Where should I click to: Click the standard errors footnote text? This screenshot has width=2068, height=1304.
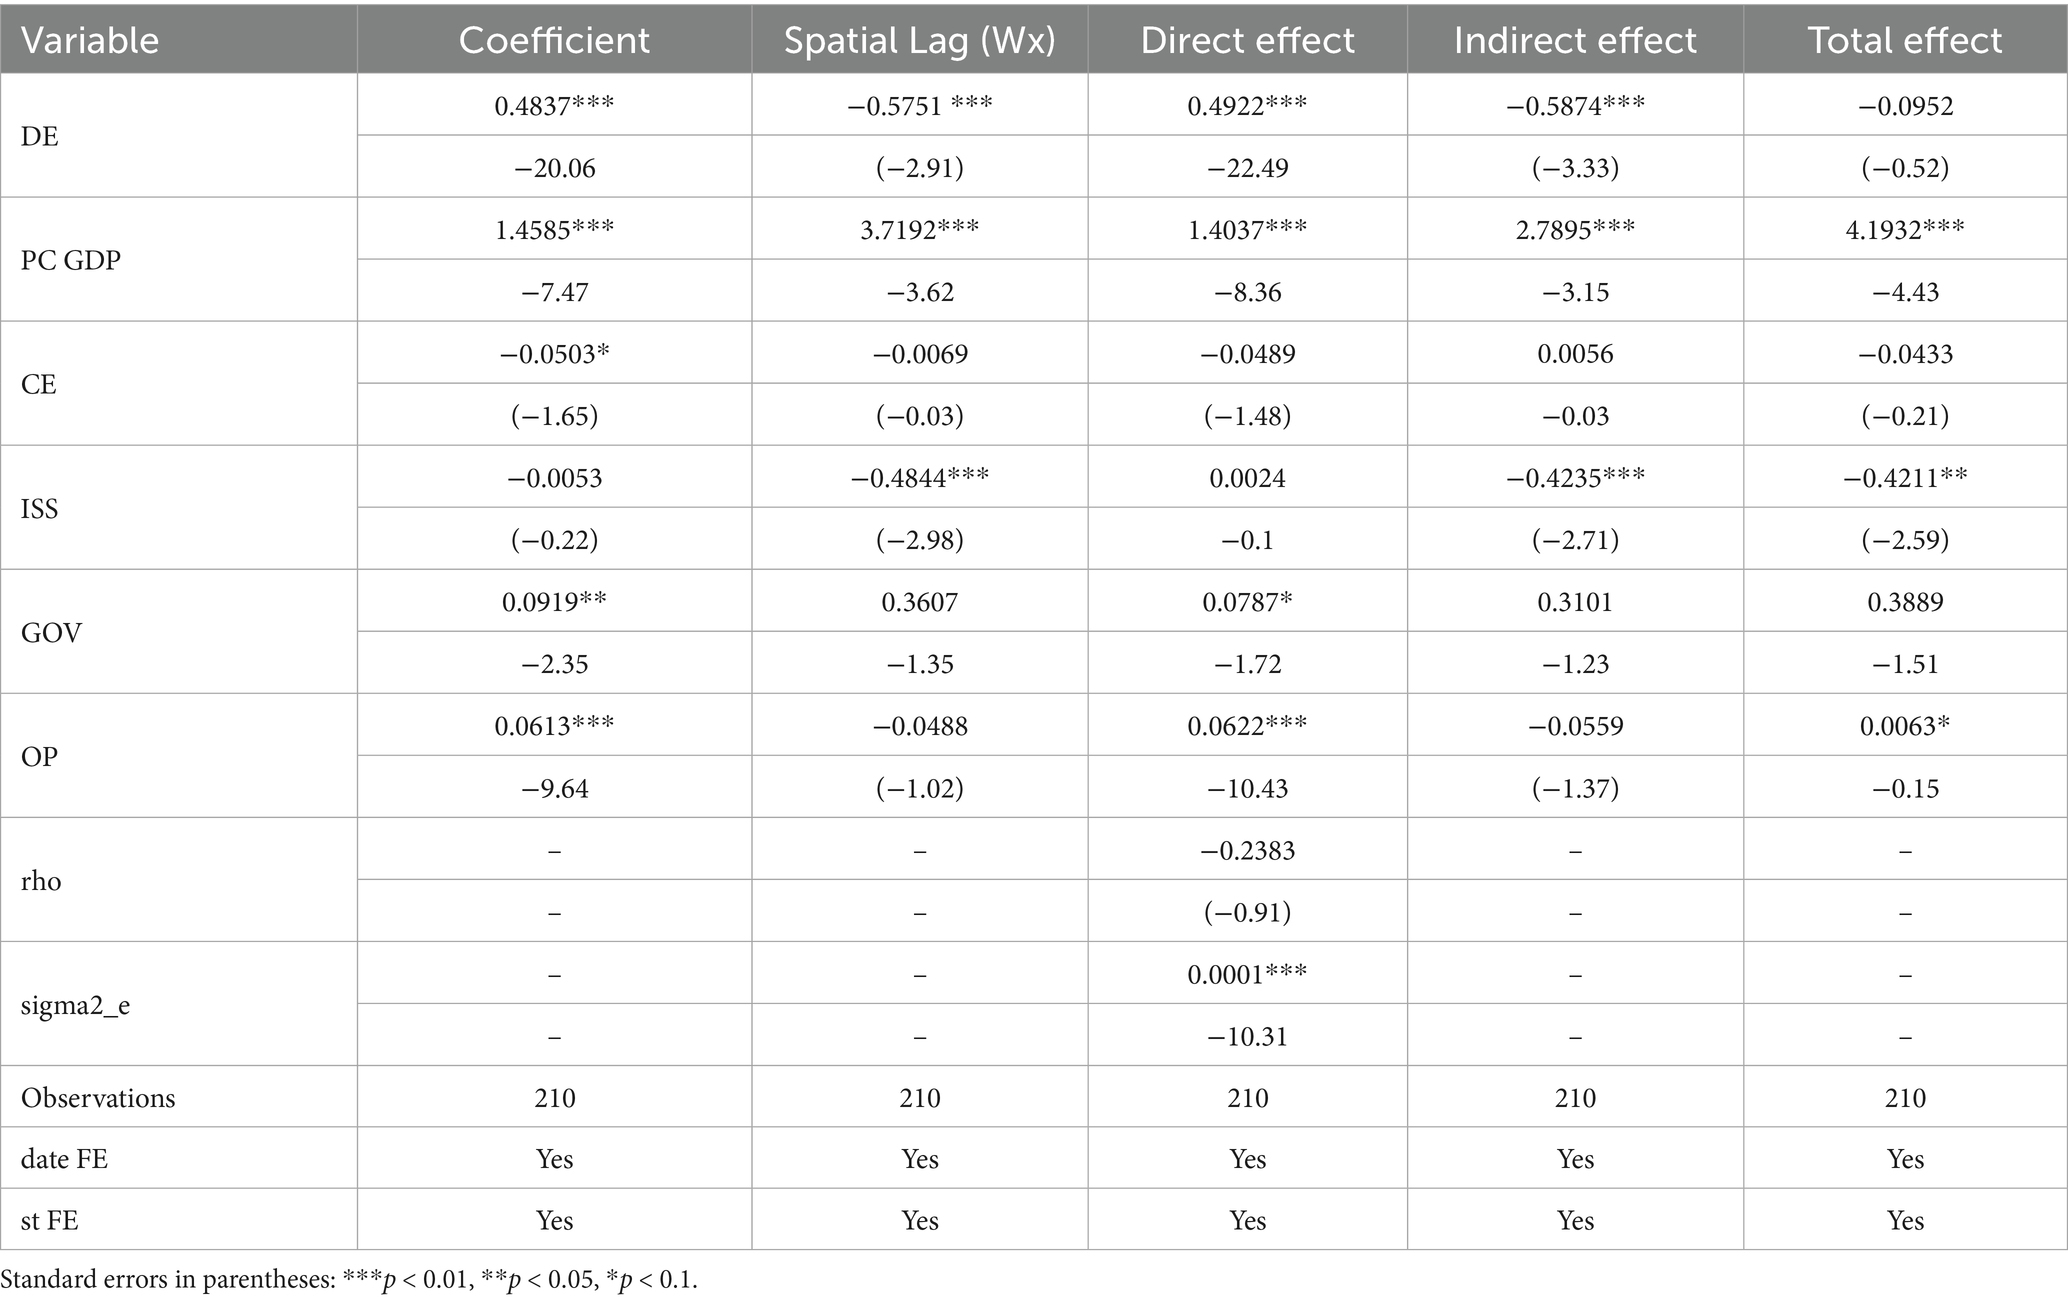[x=349, y=1280]
